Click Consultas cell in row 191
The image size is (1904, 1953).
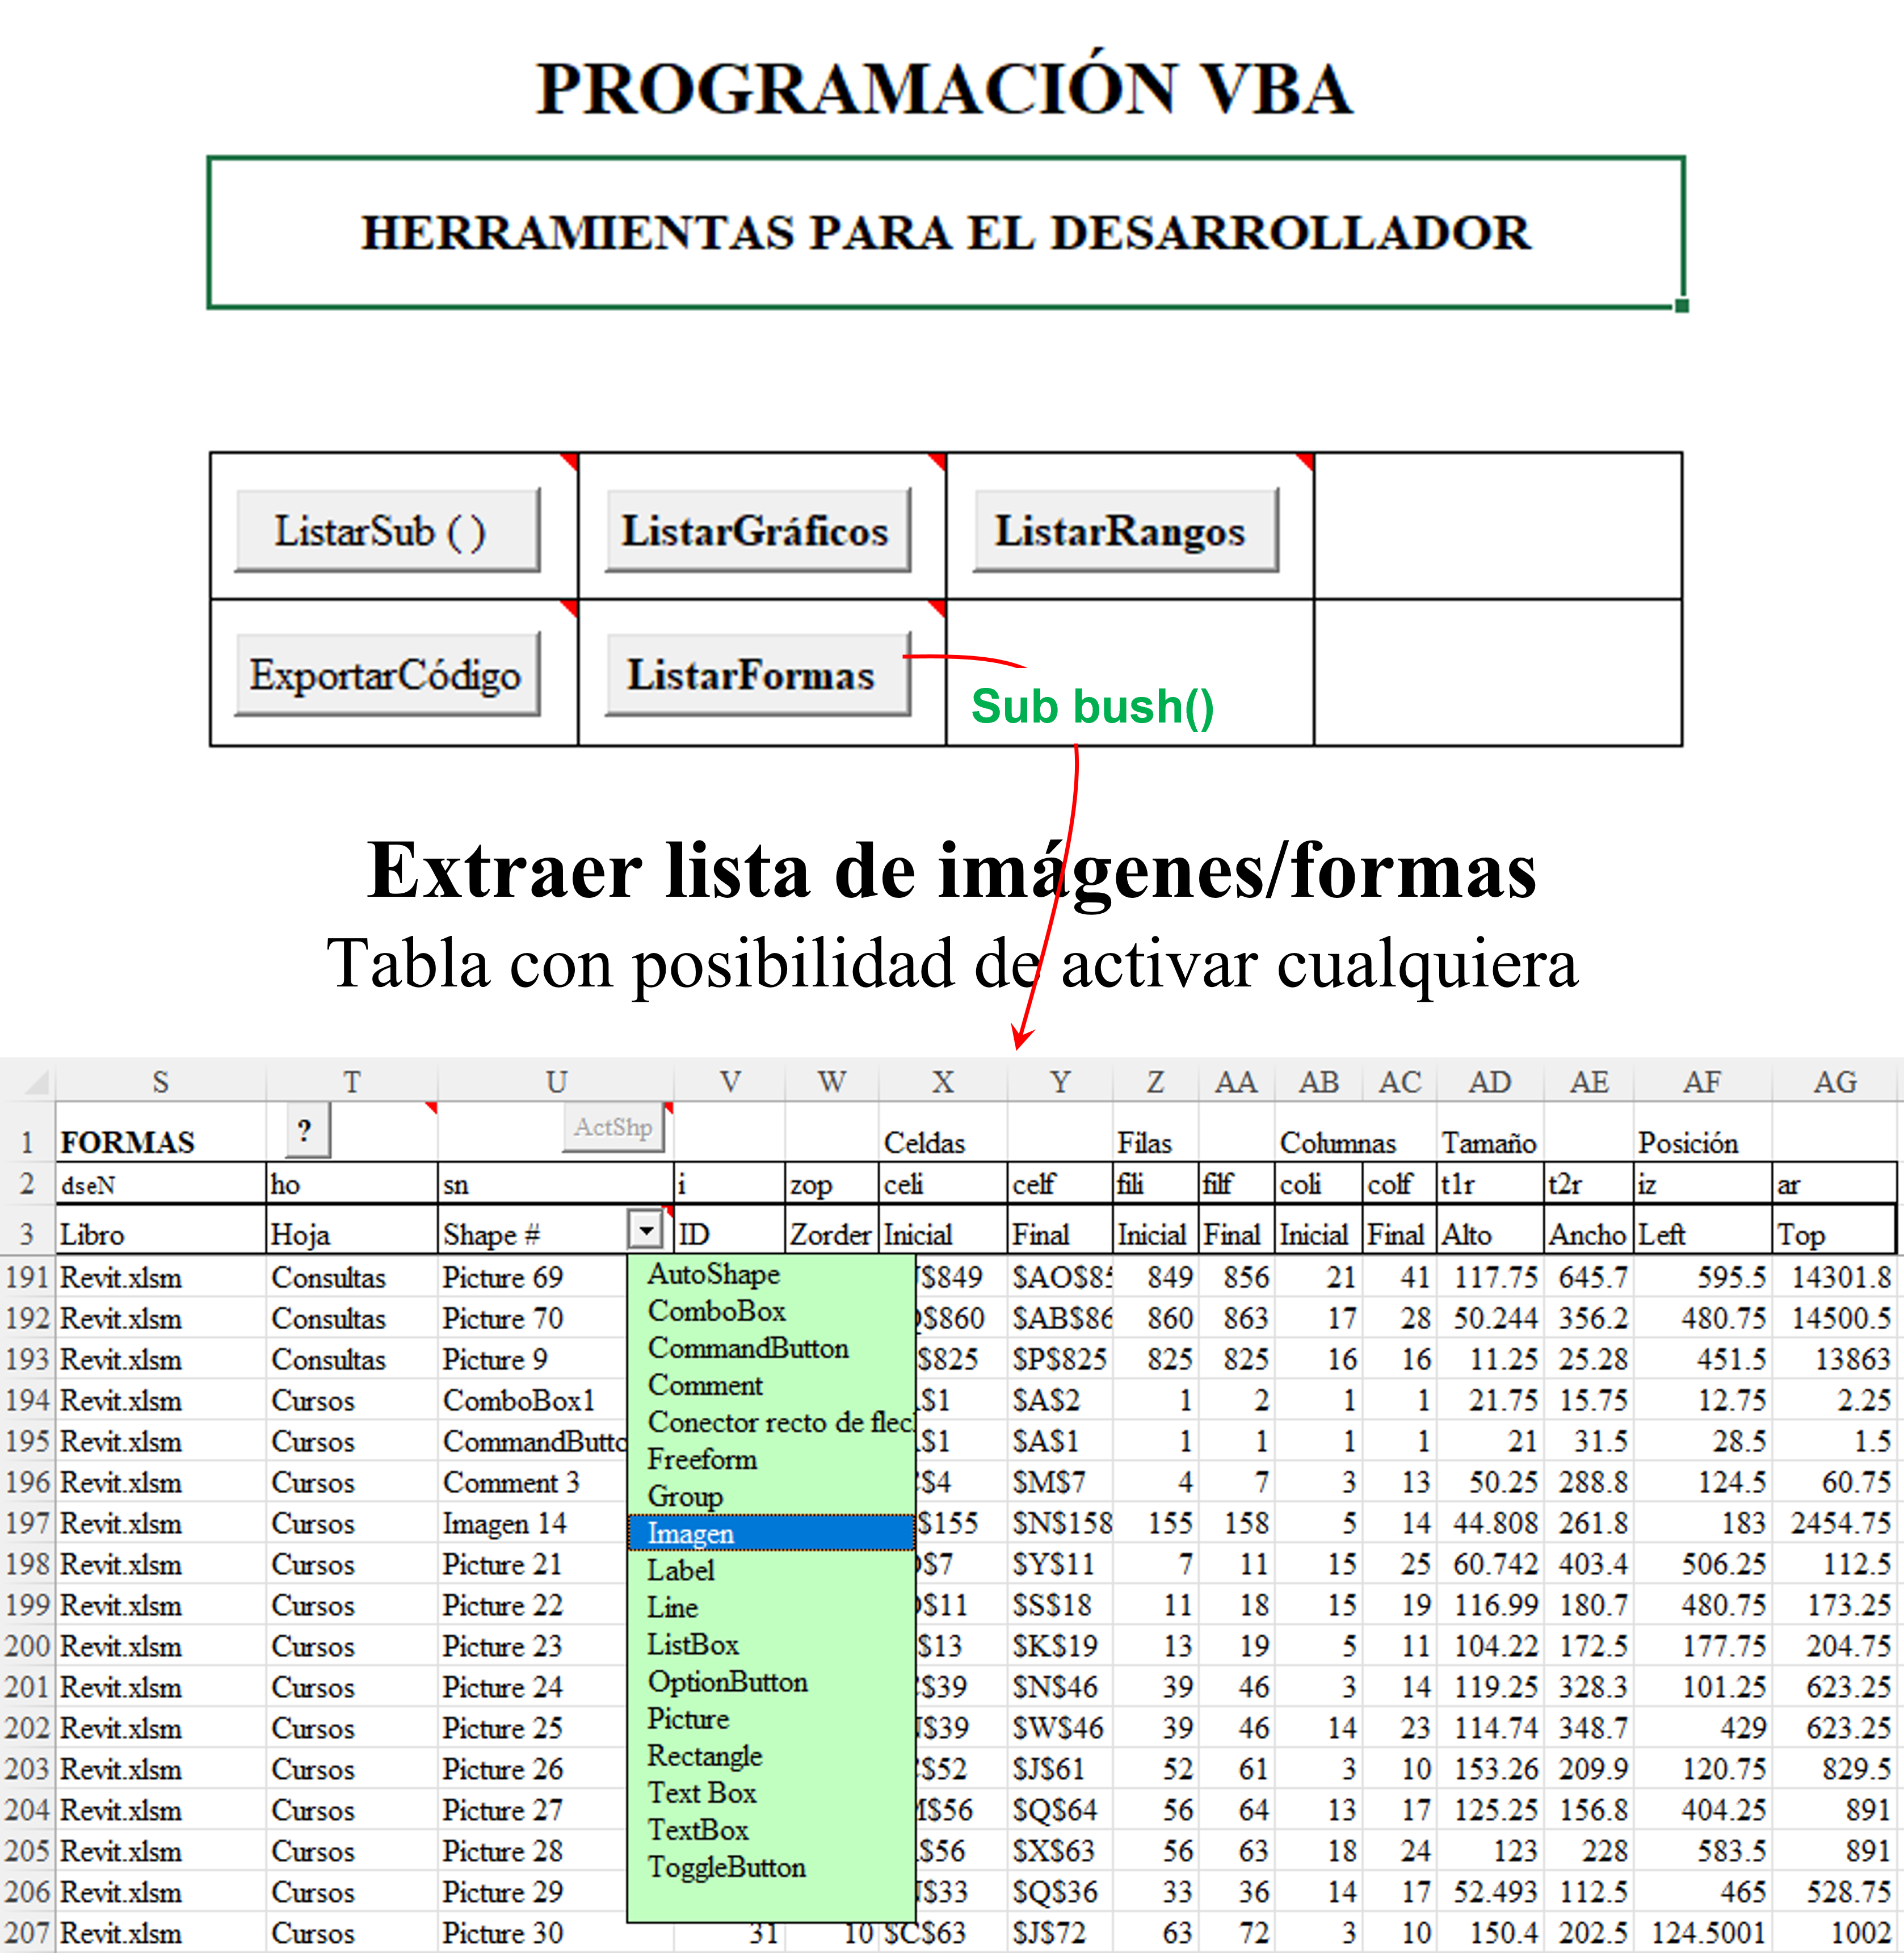pyautogui.click(x=351, y=1276)
